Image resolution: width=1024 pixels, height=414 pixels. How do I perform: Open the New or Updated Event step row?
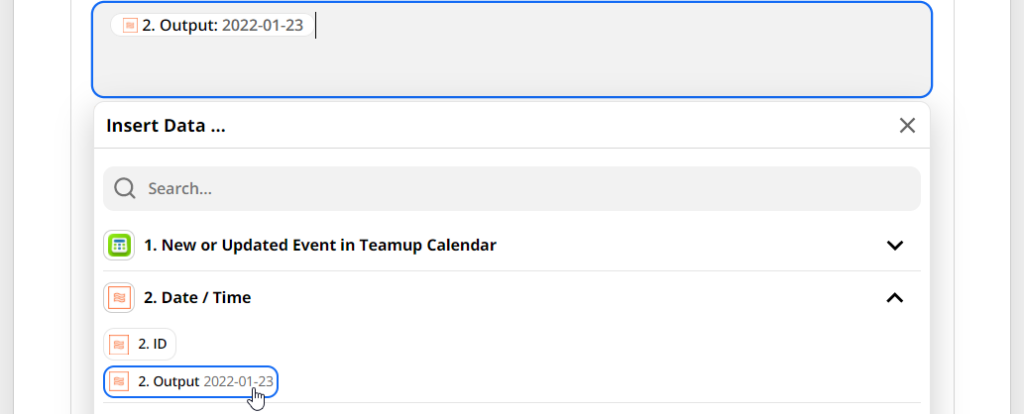(x=319, y=245)
